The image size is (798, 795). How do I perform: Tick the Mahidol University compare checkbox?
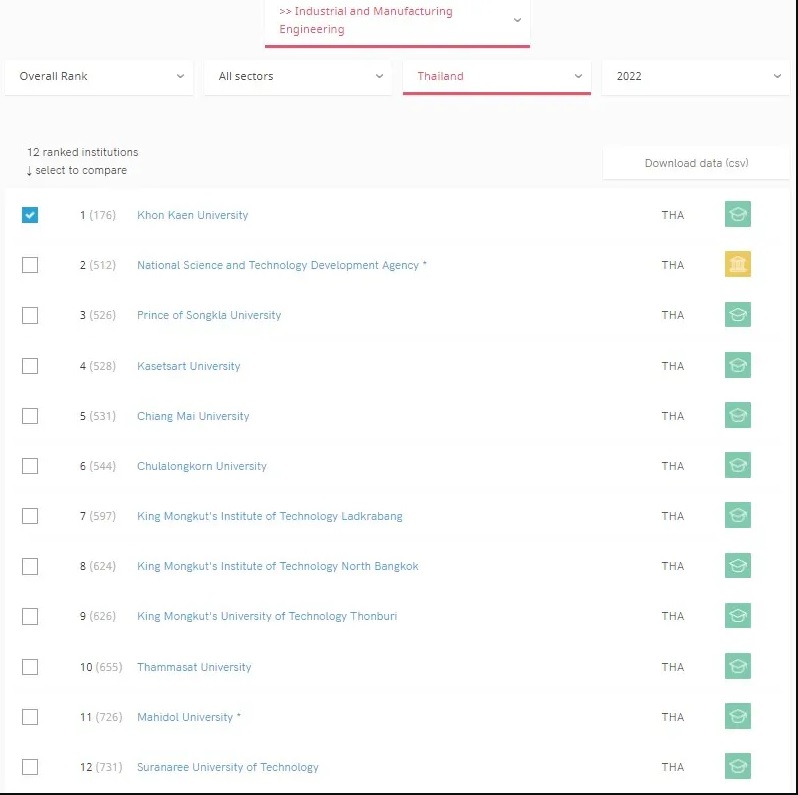(x=30, y=717)
